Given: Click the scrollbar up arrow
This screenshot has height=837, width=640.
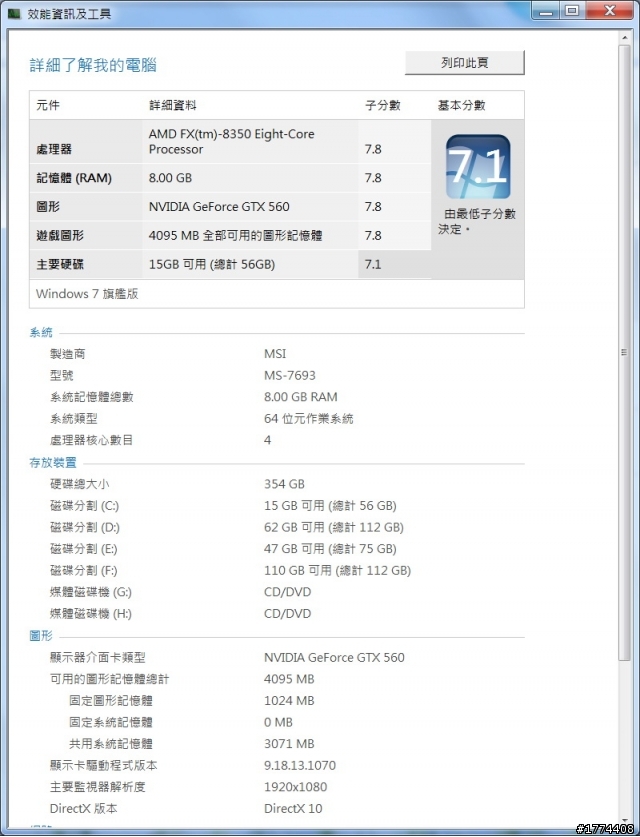Looking at the screenshot, I should (624, 38).
